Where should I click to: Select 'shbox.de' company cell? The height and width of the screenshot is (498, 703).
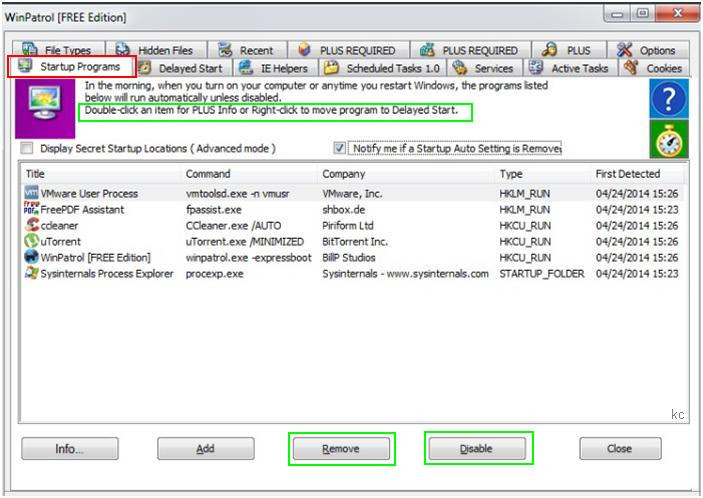(x=343, y=209)
